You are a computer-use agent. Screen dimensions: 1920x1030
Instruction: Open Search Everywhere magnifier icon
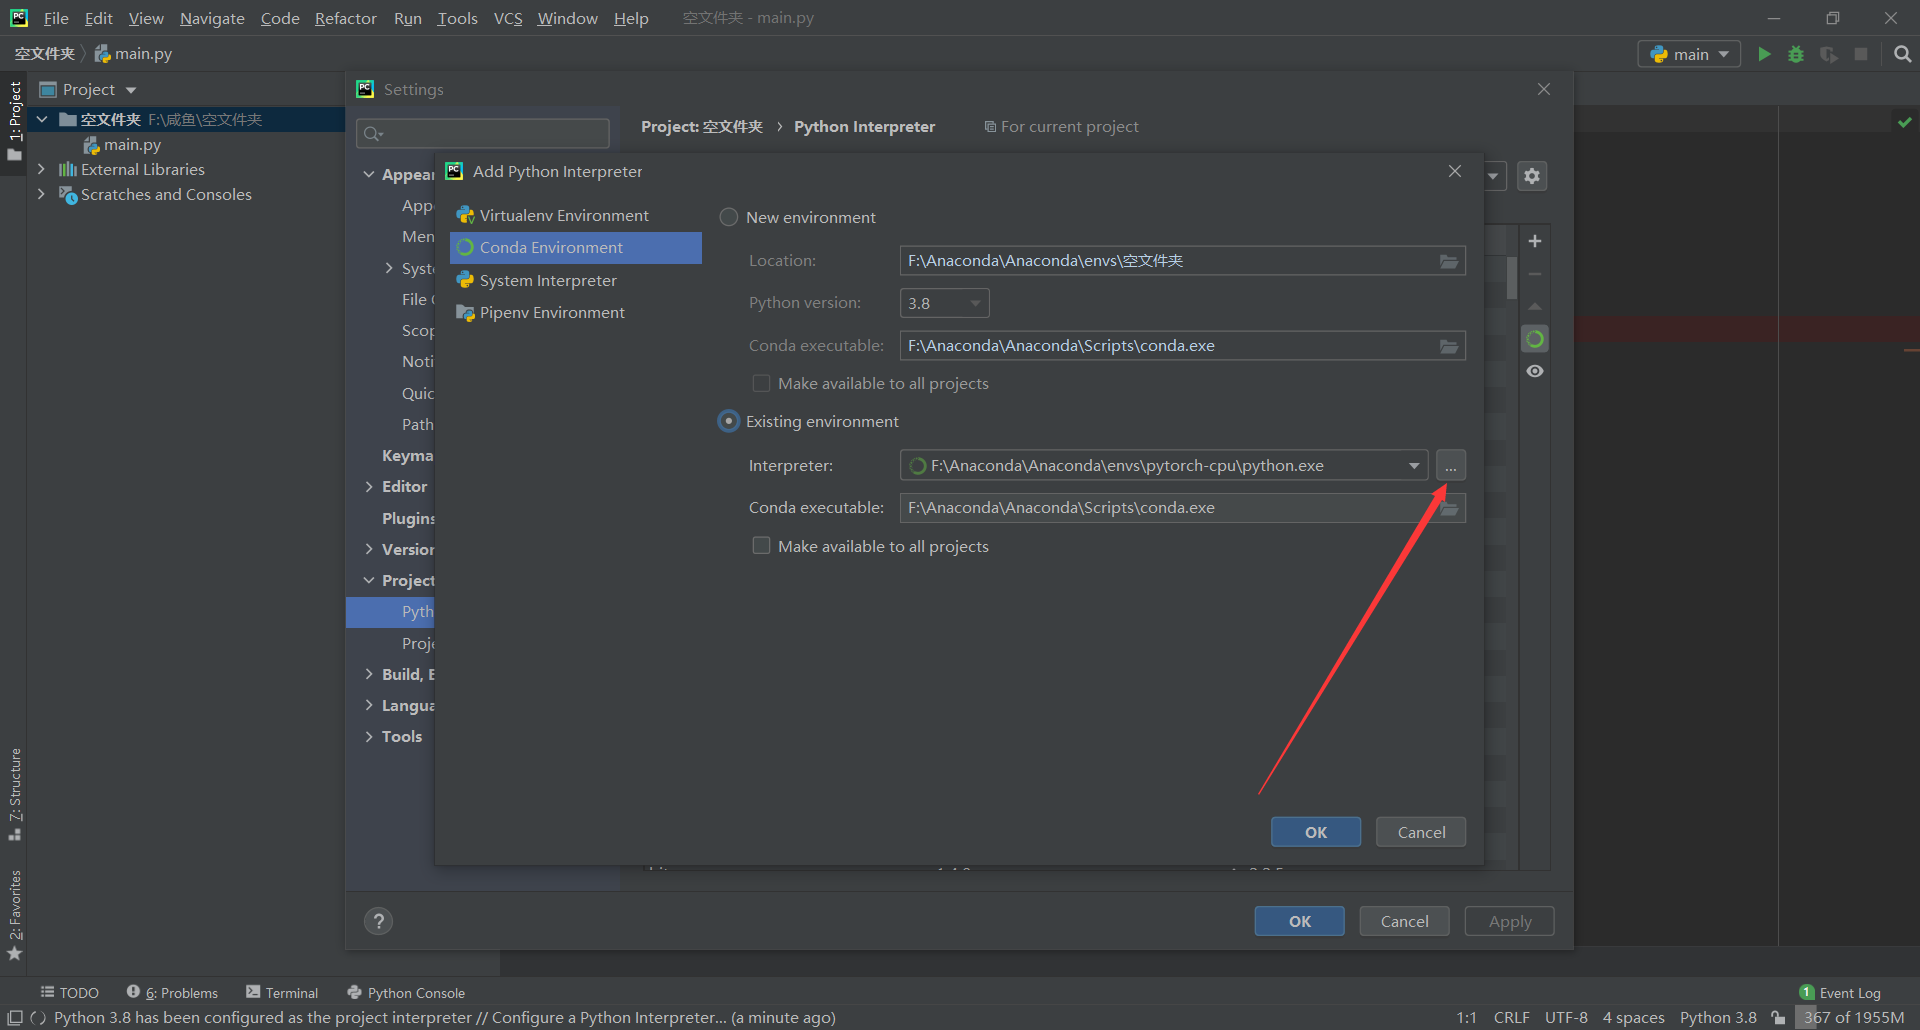(1903, 54)
